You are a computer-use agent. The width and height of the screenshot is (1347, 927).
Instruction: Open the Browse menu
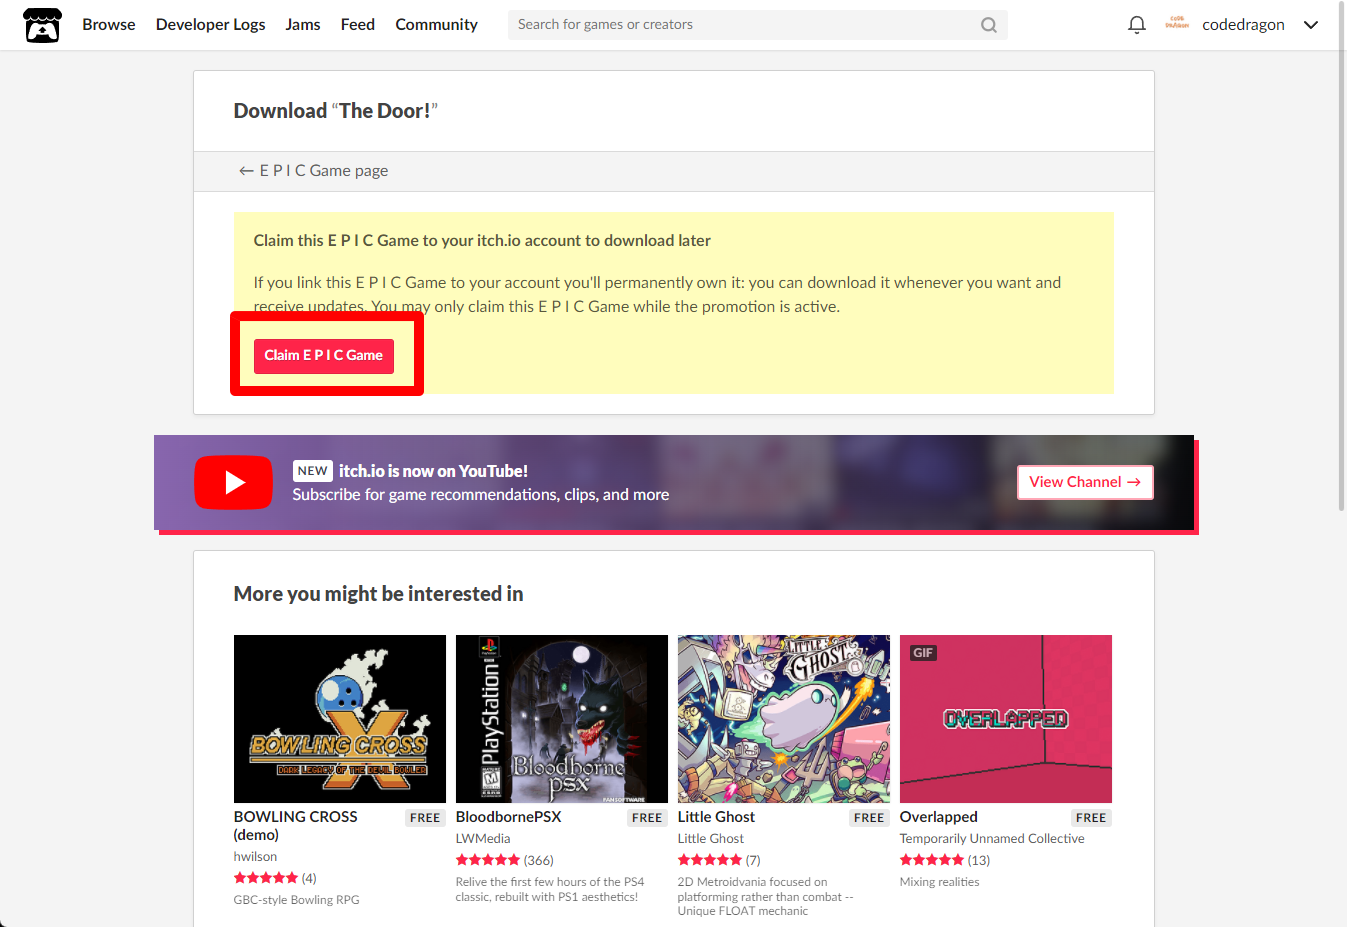pyautogui.click(x=109, y=24)
